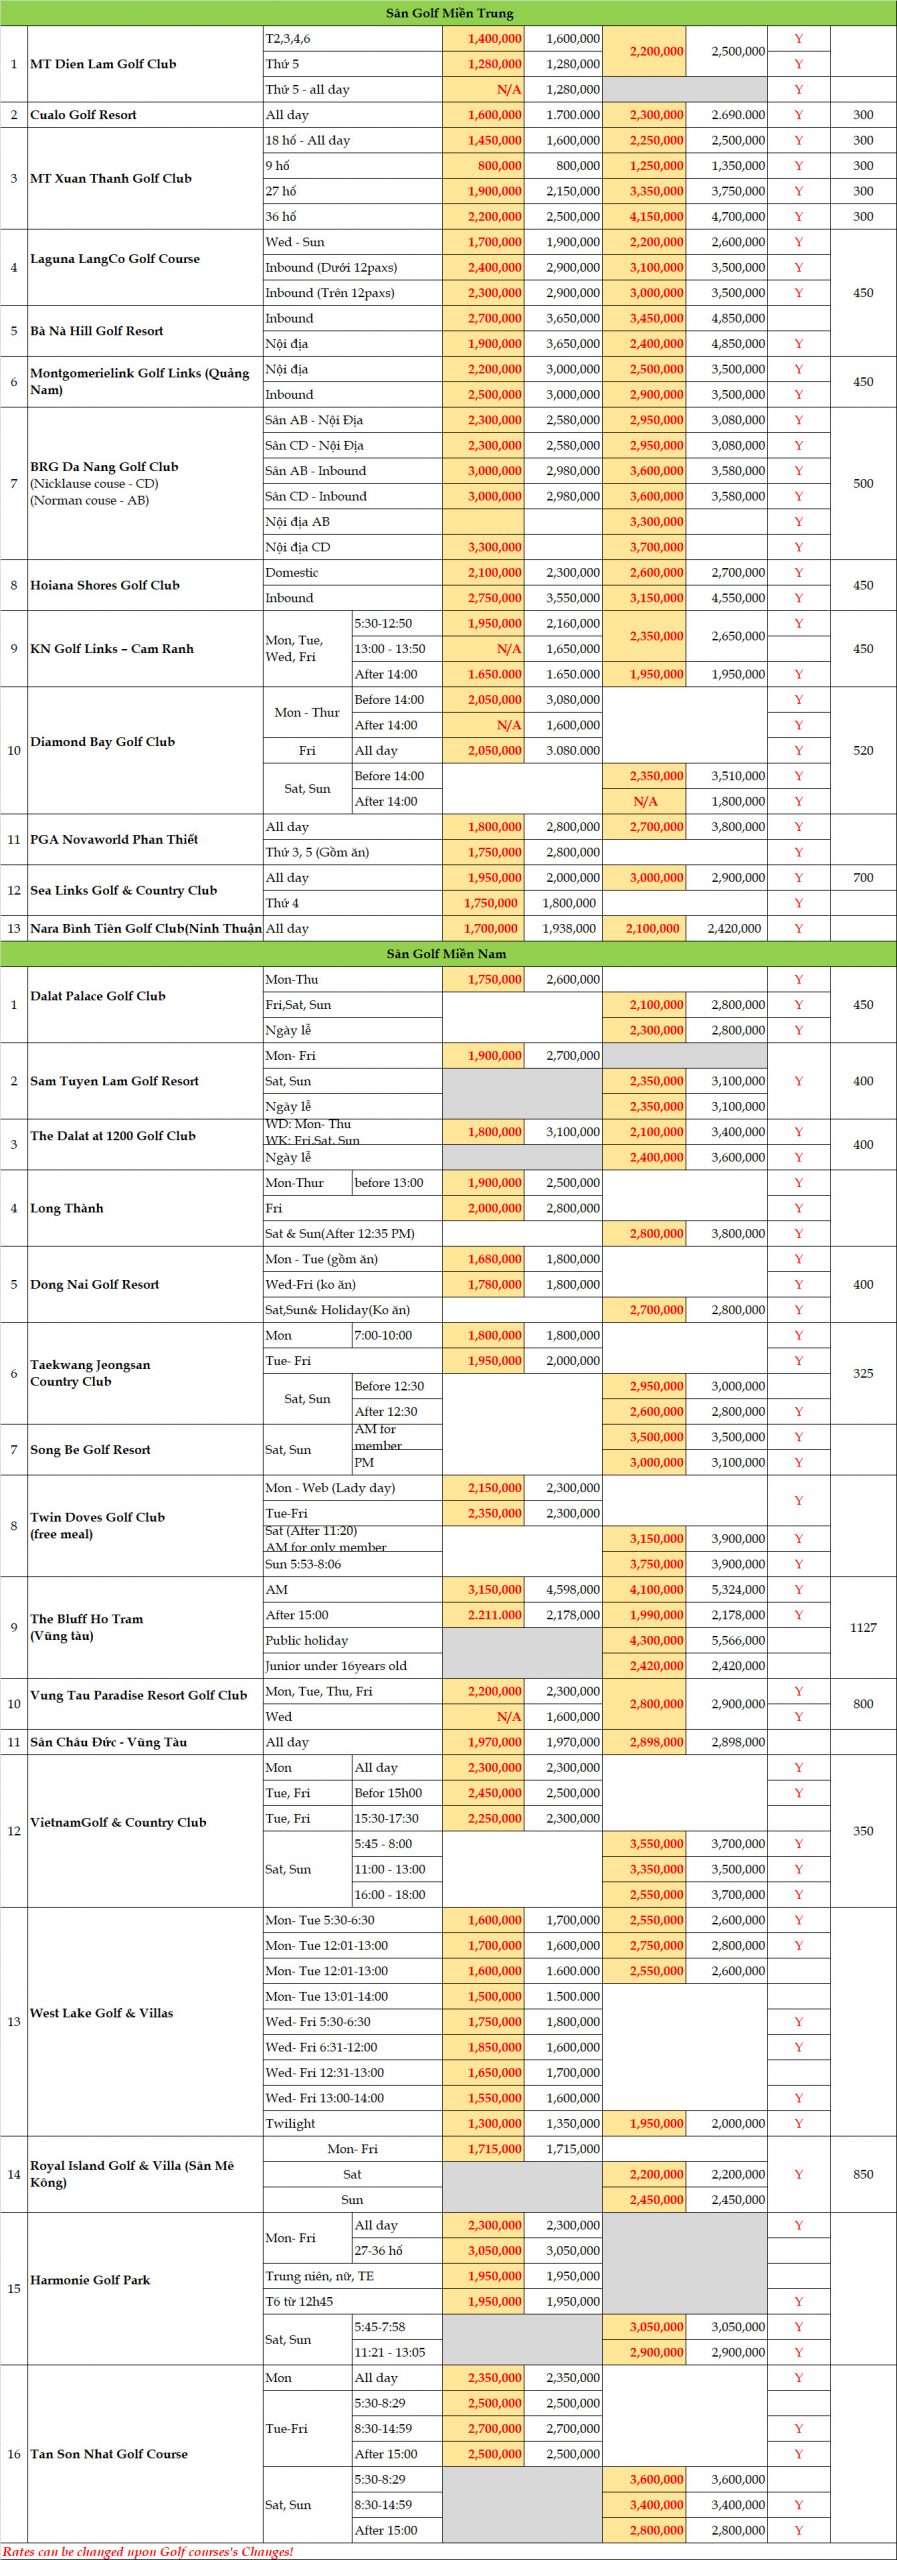Click 'Mon- Tue 5:30-6:30' cell
The image size is (897, 2560).
point(352,1920)
